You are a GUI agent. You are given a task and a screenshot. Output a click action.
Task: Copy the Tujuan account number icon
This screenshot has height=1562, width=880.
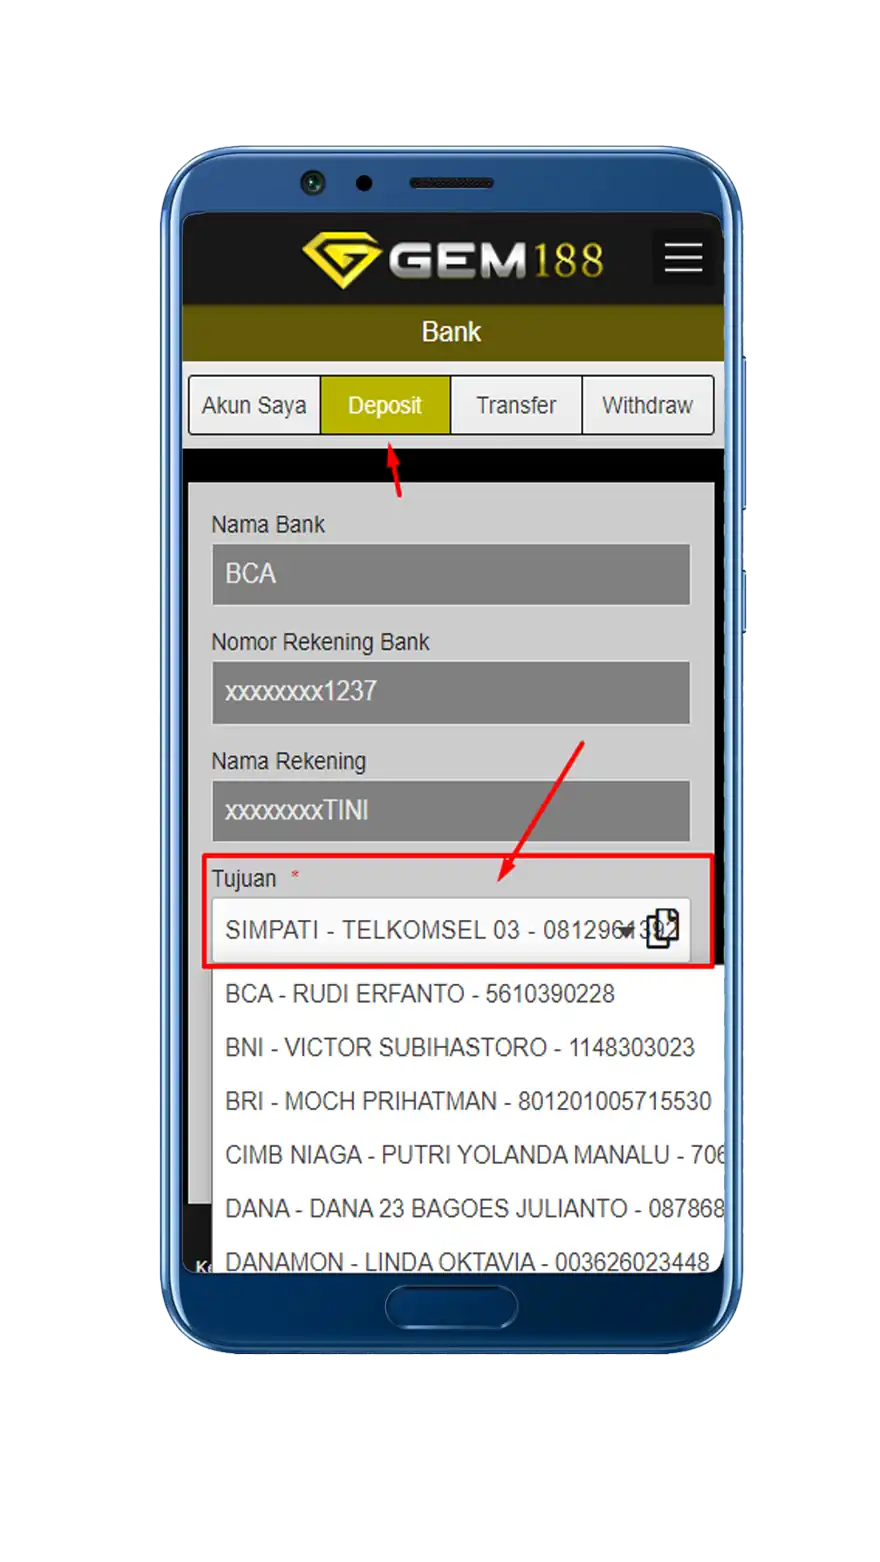click(662, 929)
